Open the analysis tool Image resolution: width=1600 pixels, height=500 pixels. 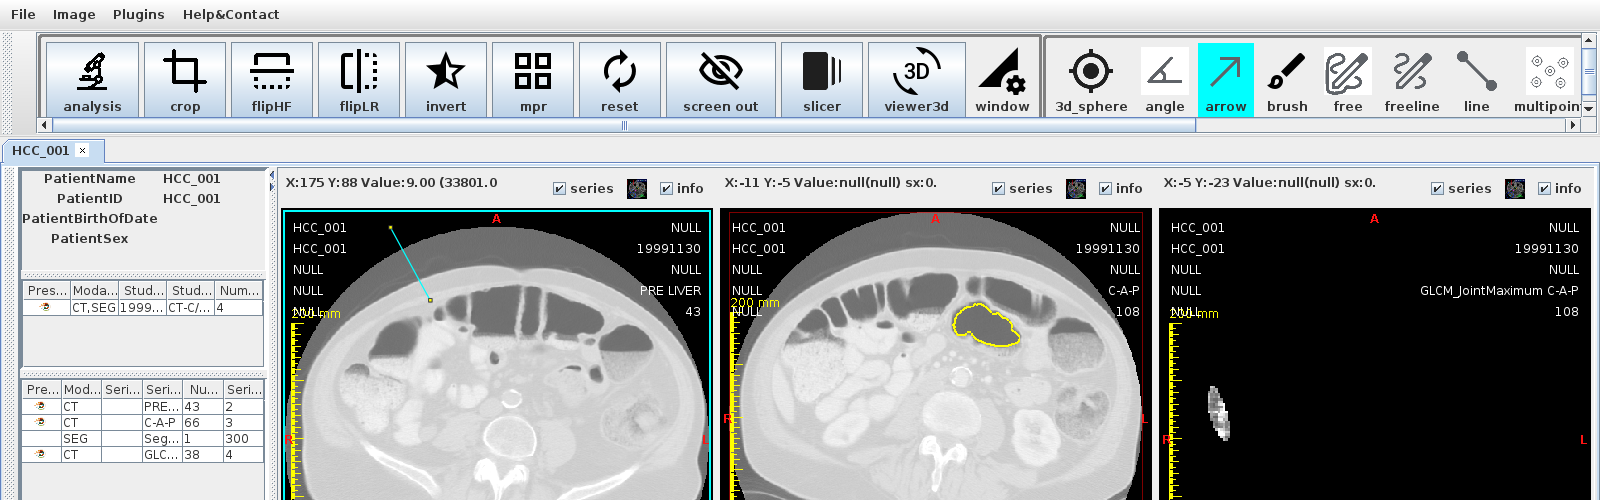click(92, 80)
